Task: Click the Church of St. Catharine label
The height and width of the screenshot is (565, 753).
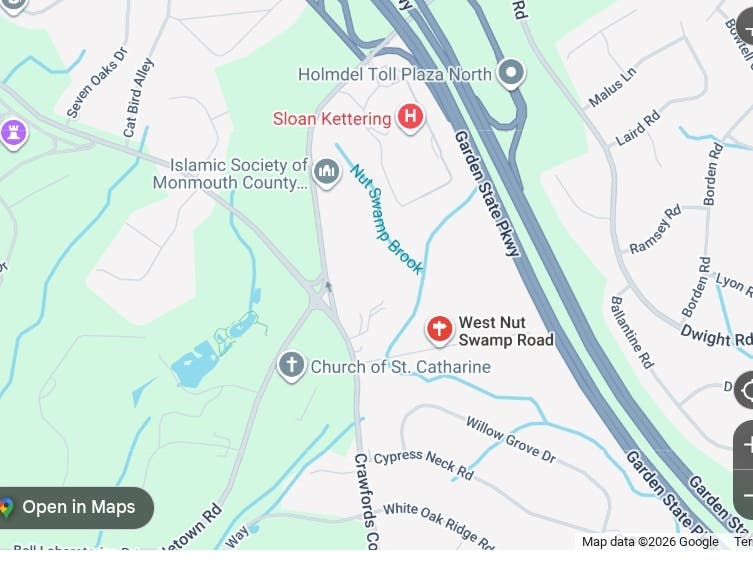Action: click(401, 367)
